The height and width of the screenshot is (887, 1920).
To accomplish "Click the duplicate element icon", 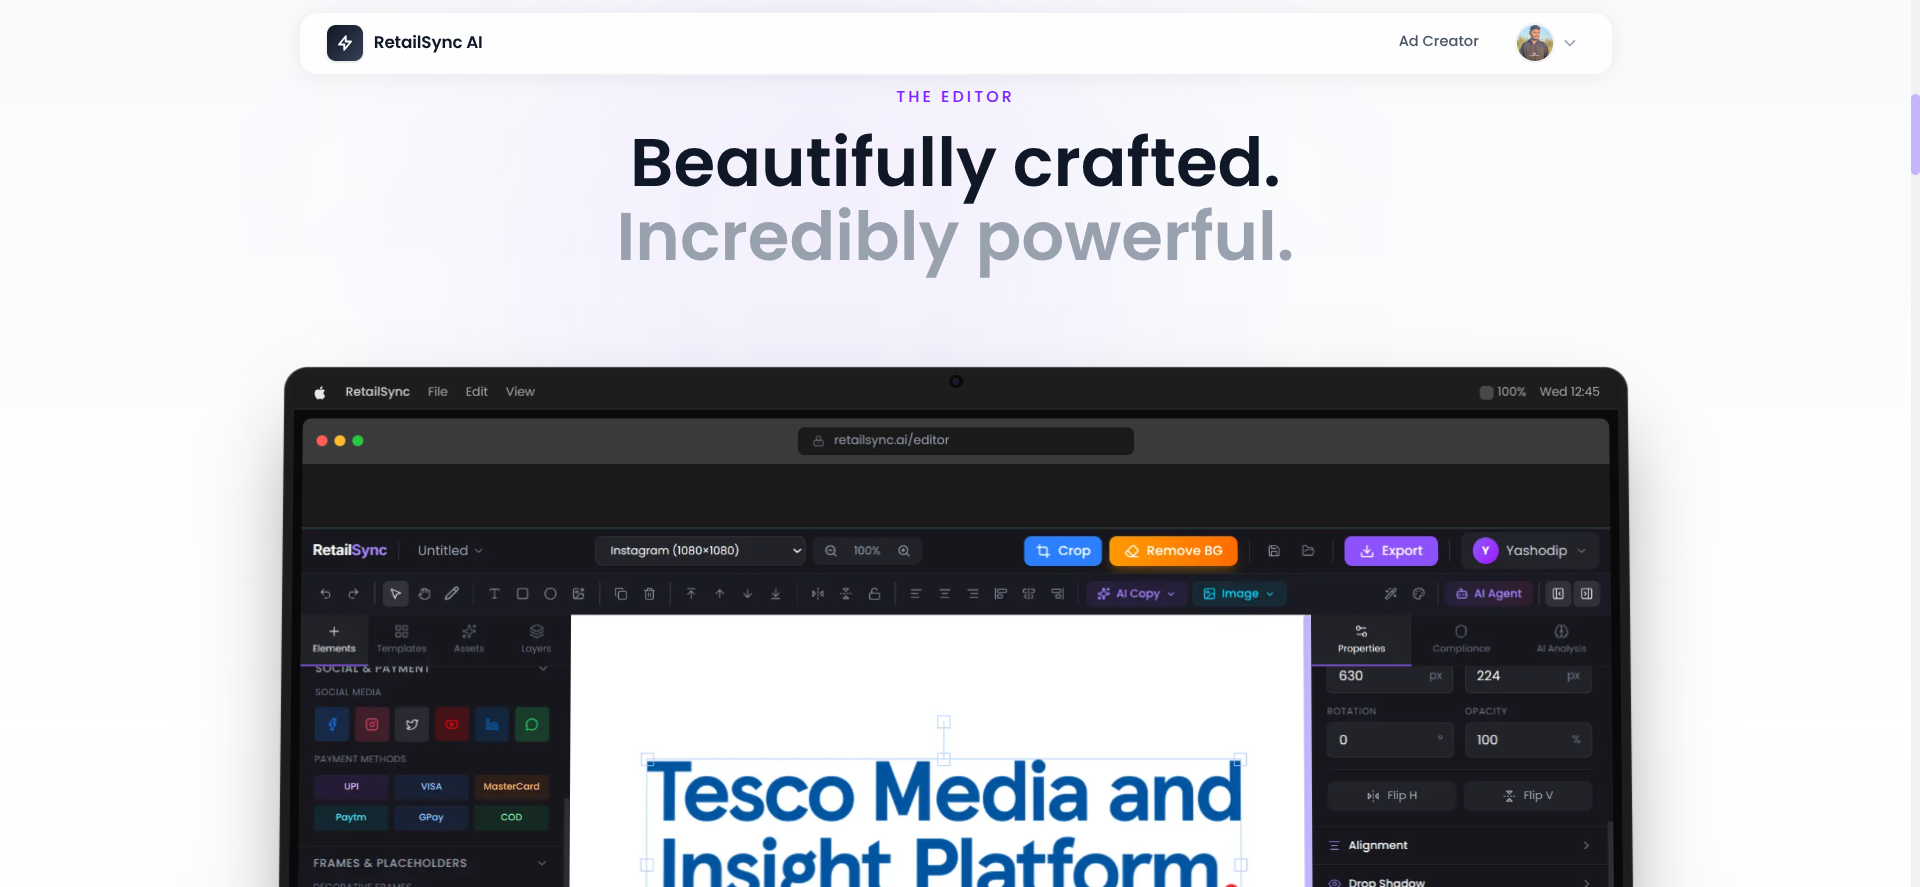I will (x=621, y=594).
